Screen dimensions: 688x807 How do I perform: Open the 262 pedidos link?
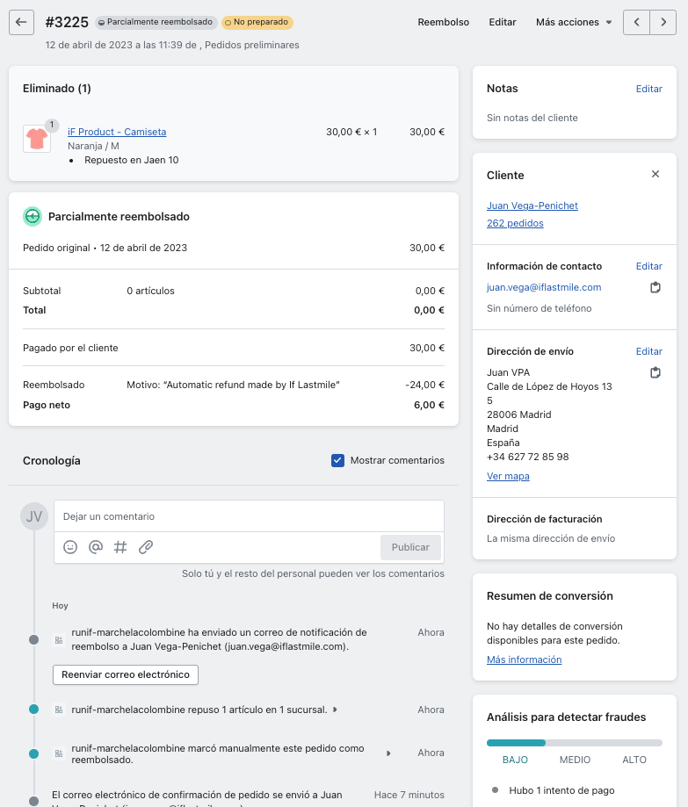tap(515, 223)
